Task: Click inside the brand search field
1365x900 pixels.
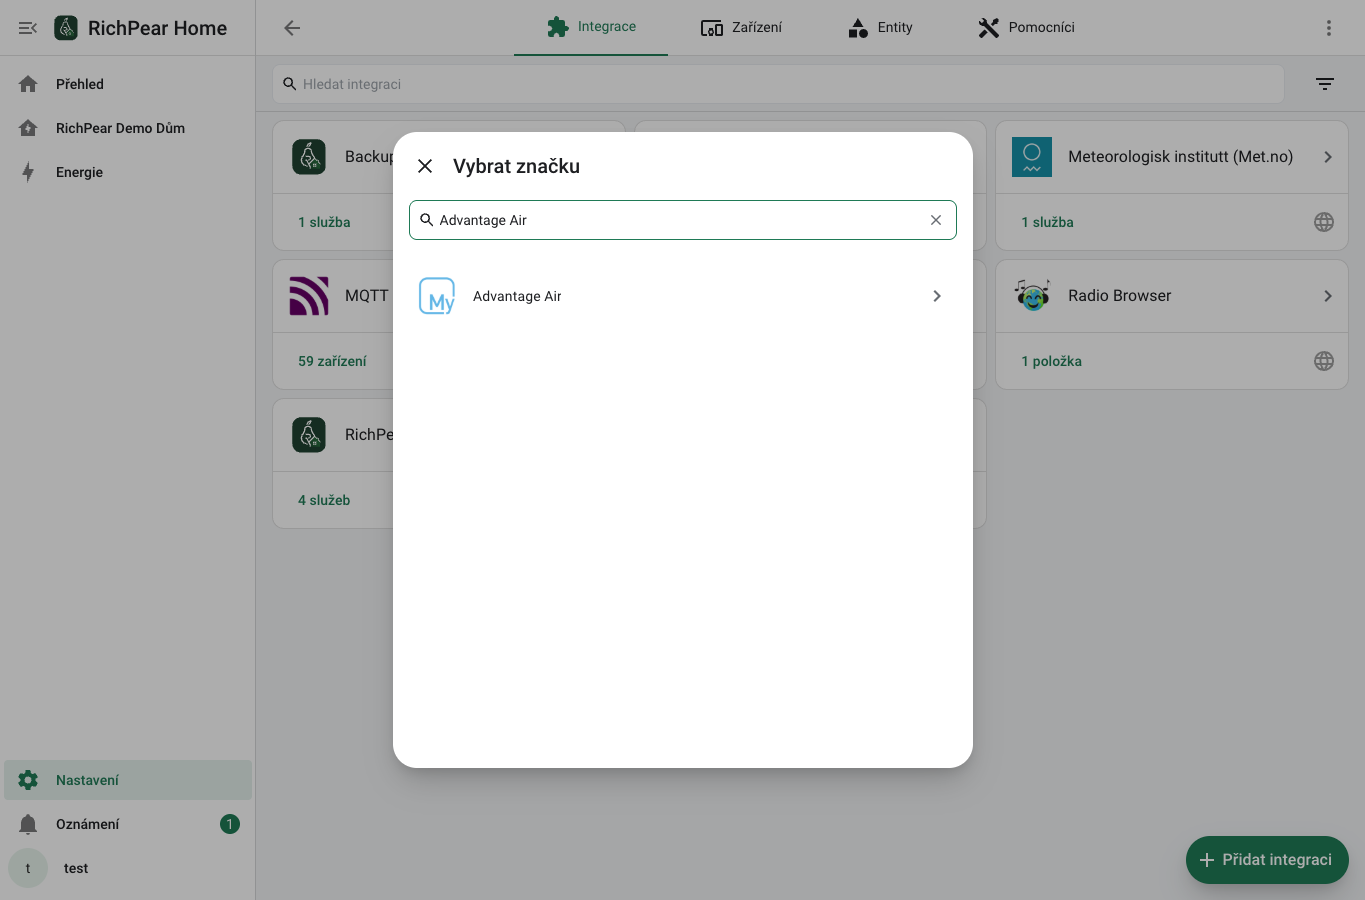Action: point(683,220)
